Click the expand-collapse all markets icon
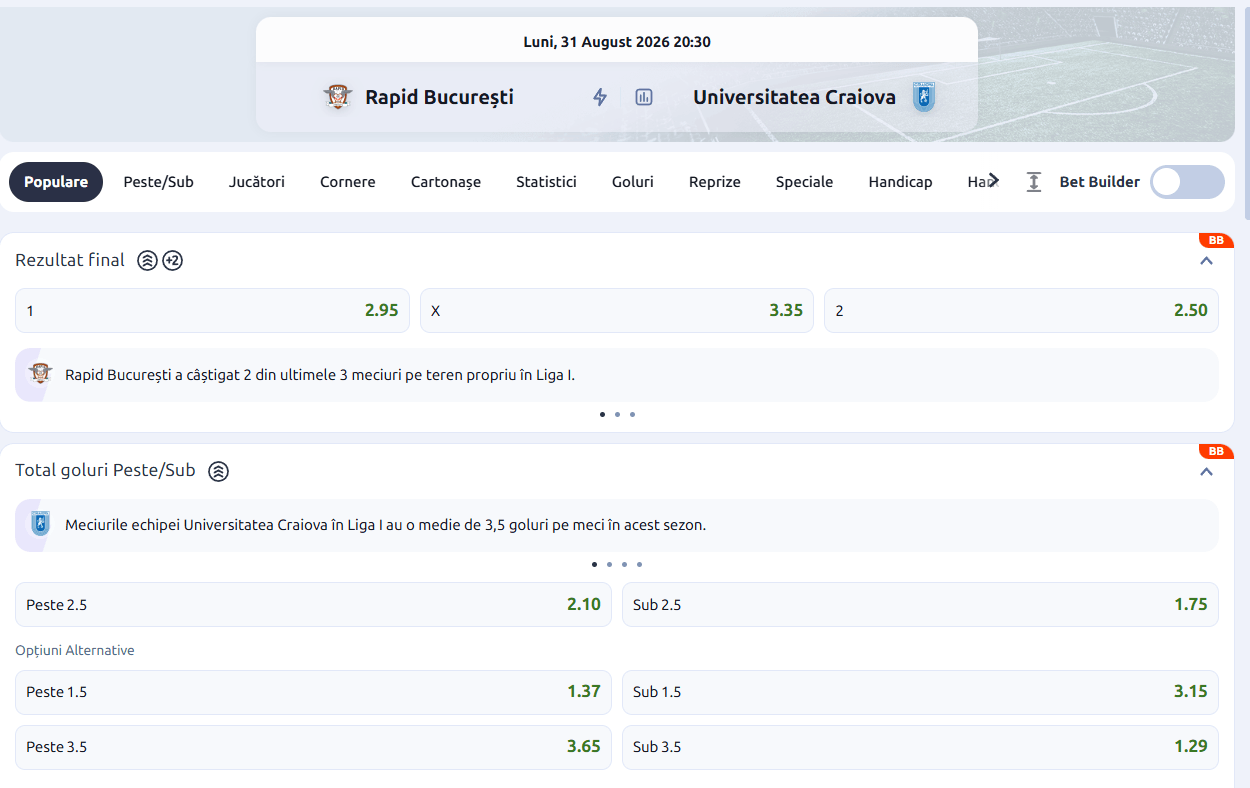This screenshot has width=1250, height=788. [1034, 182]
